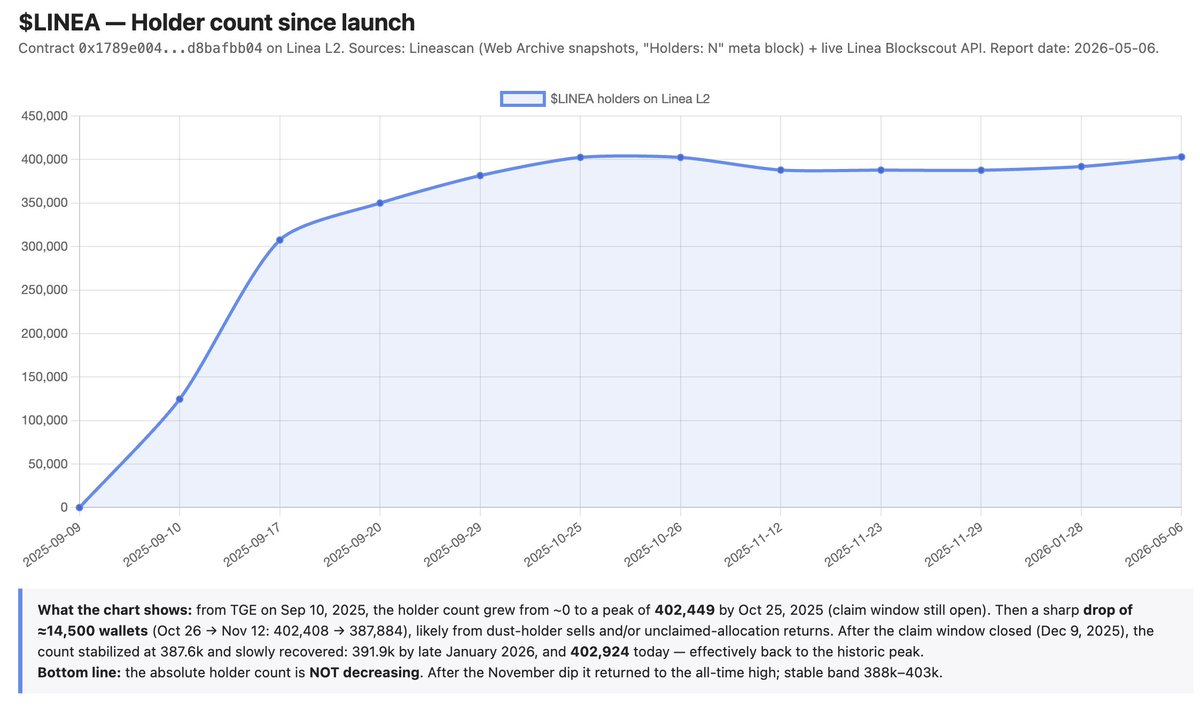Click the y-axis label 50,000

[46, 464]
